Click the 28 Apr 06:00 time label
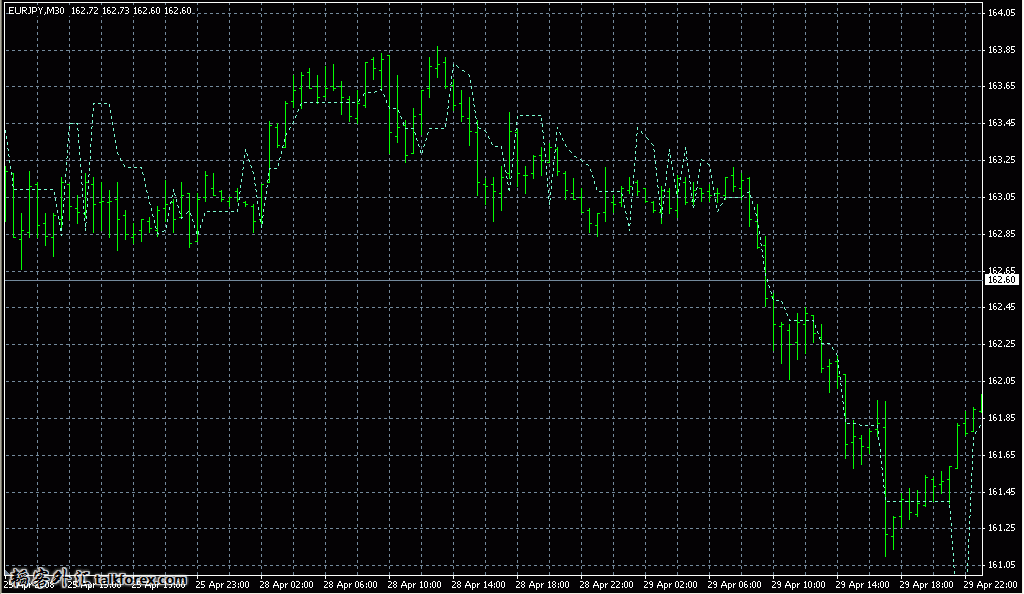Screen dimensions: 1024x594 (x=351, y=585)
